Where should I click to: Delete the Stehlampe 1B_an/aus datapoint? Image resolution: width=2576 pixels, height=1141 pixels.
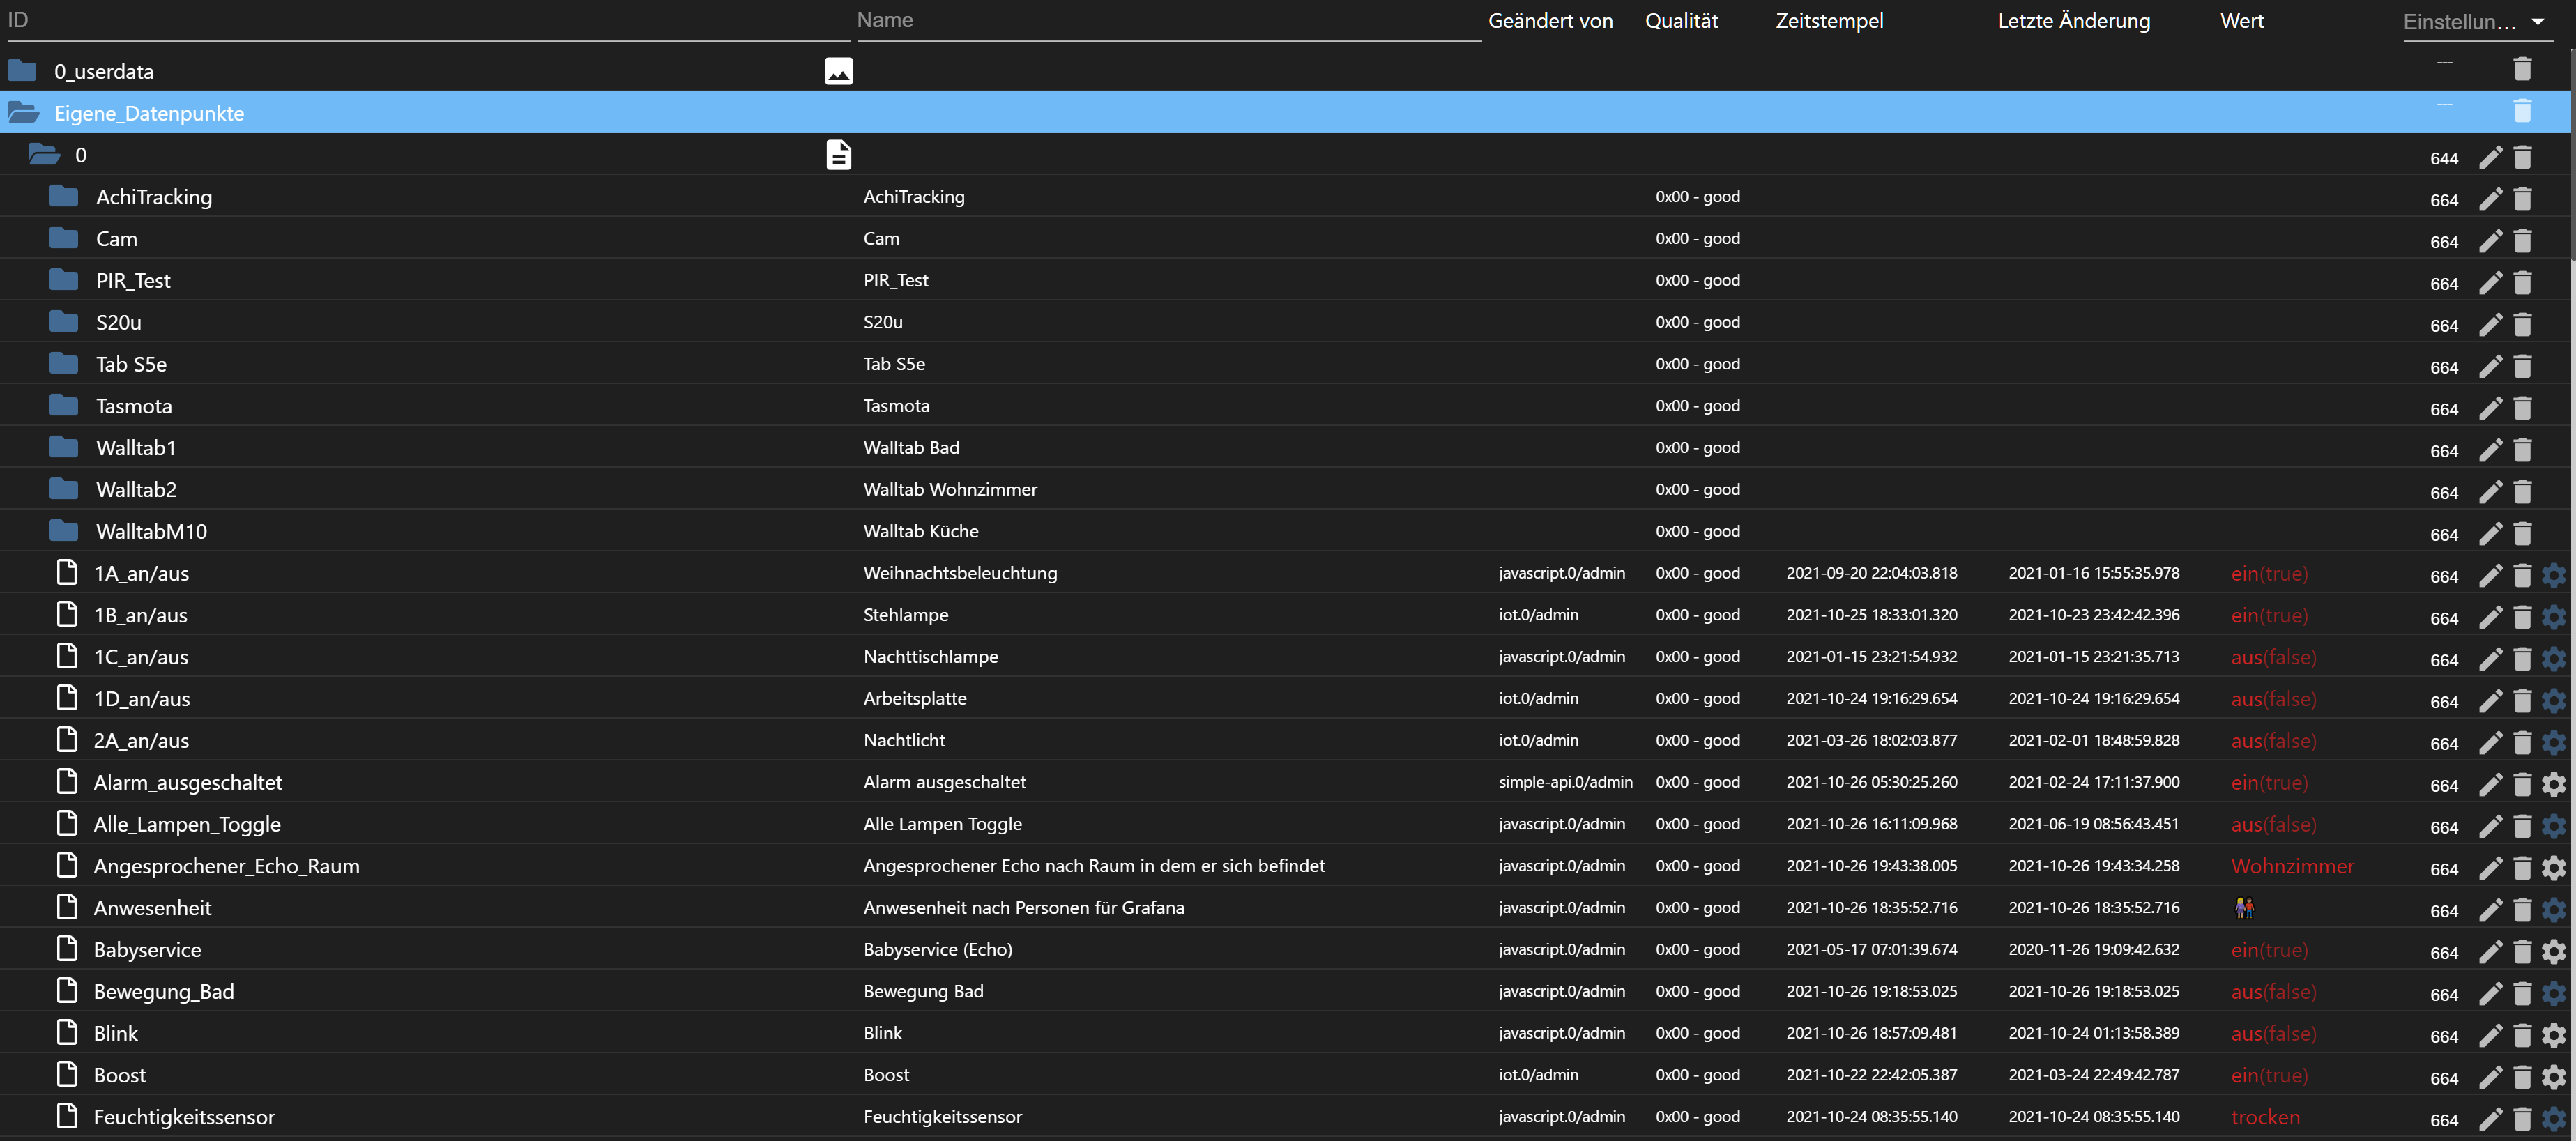click(x=2522, y=617)
